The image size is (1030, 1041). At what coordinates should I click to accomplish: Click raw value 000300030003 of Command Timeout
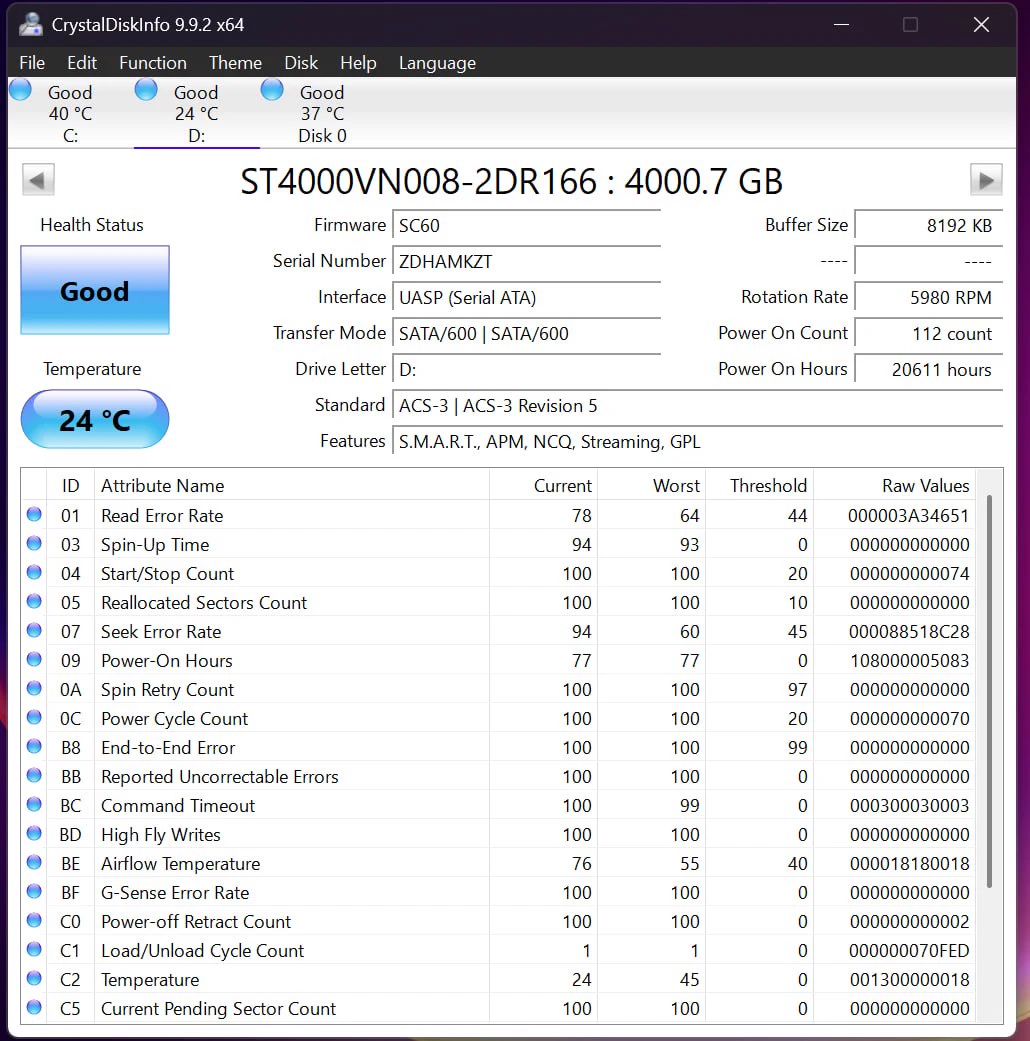point(909,805)
